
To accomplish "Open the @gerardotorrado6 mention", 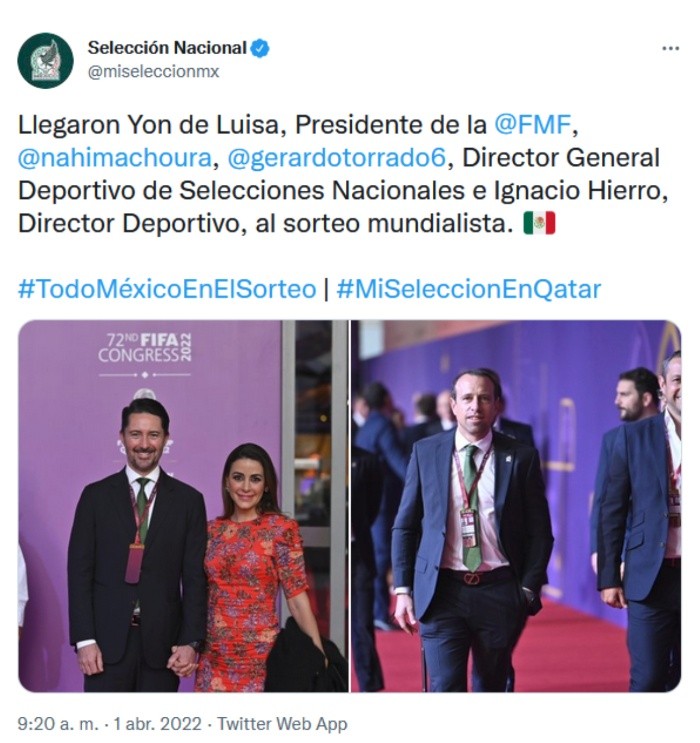I will tap(336, 158).
